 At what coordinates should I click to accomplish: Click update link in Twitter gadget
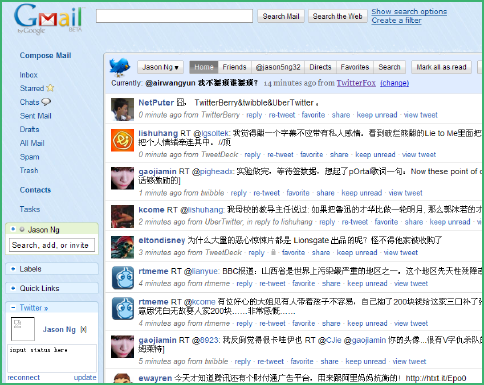[x=85, y=377]
